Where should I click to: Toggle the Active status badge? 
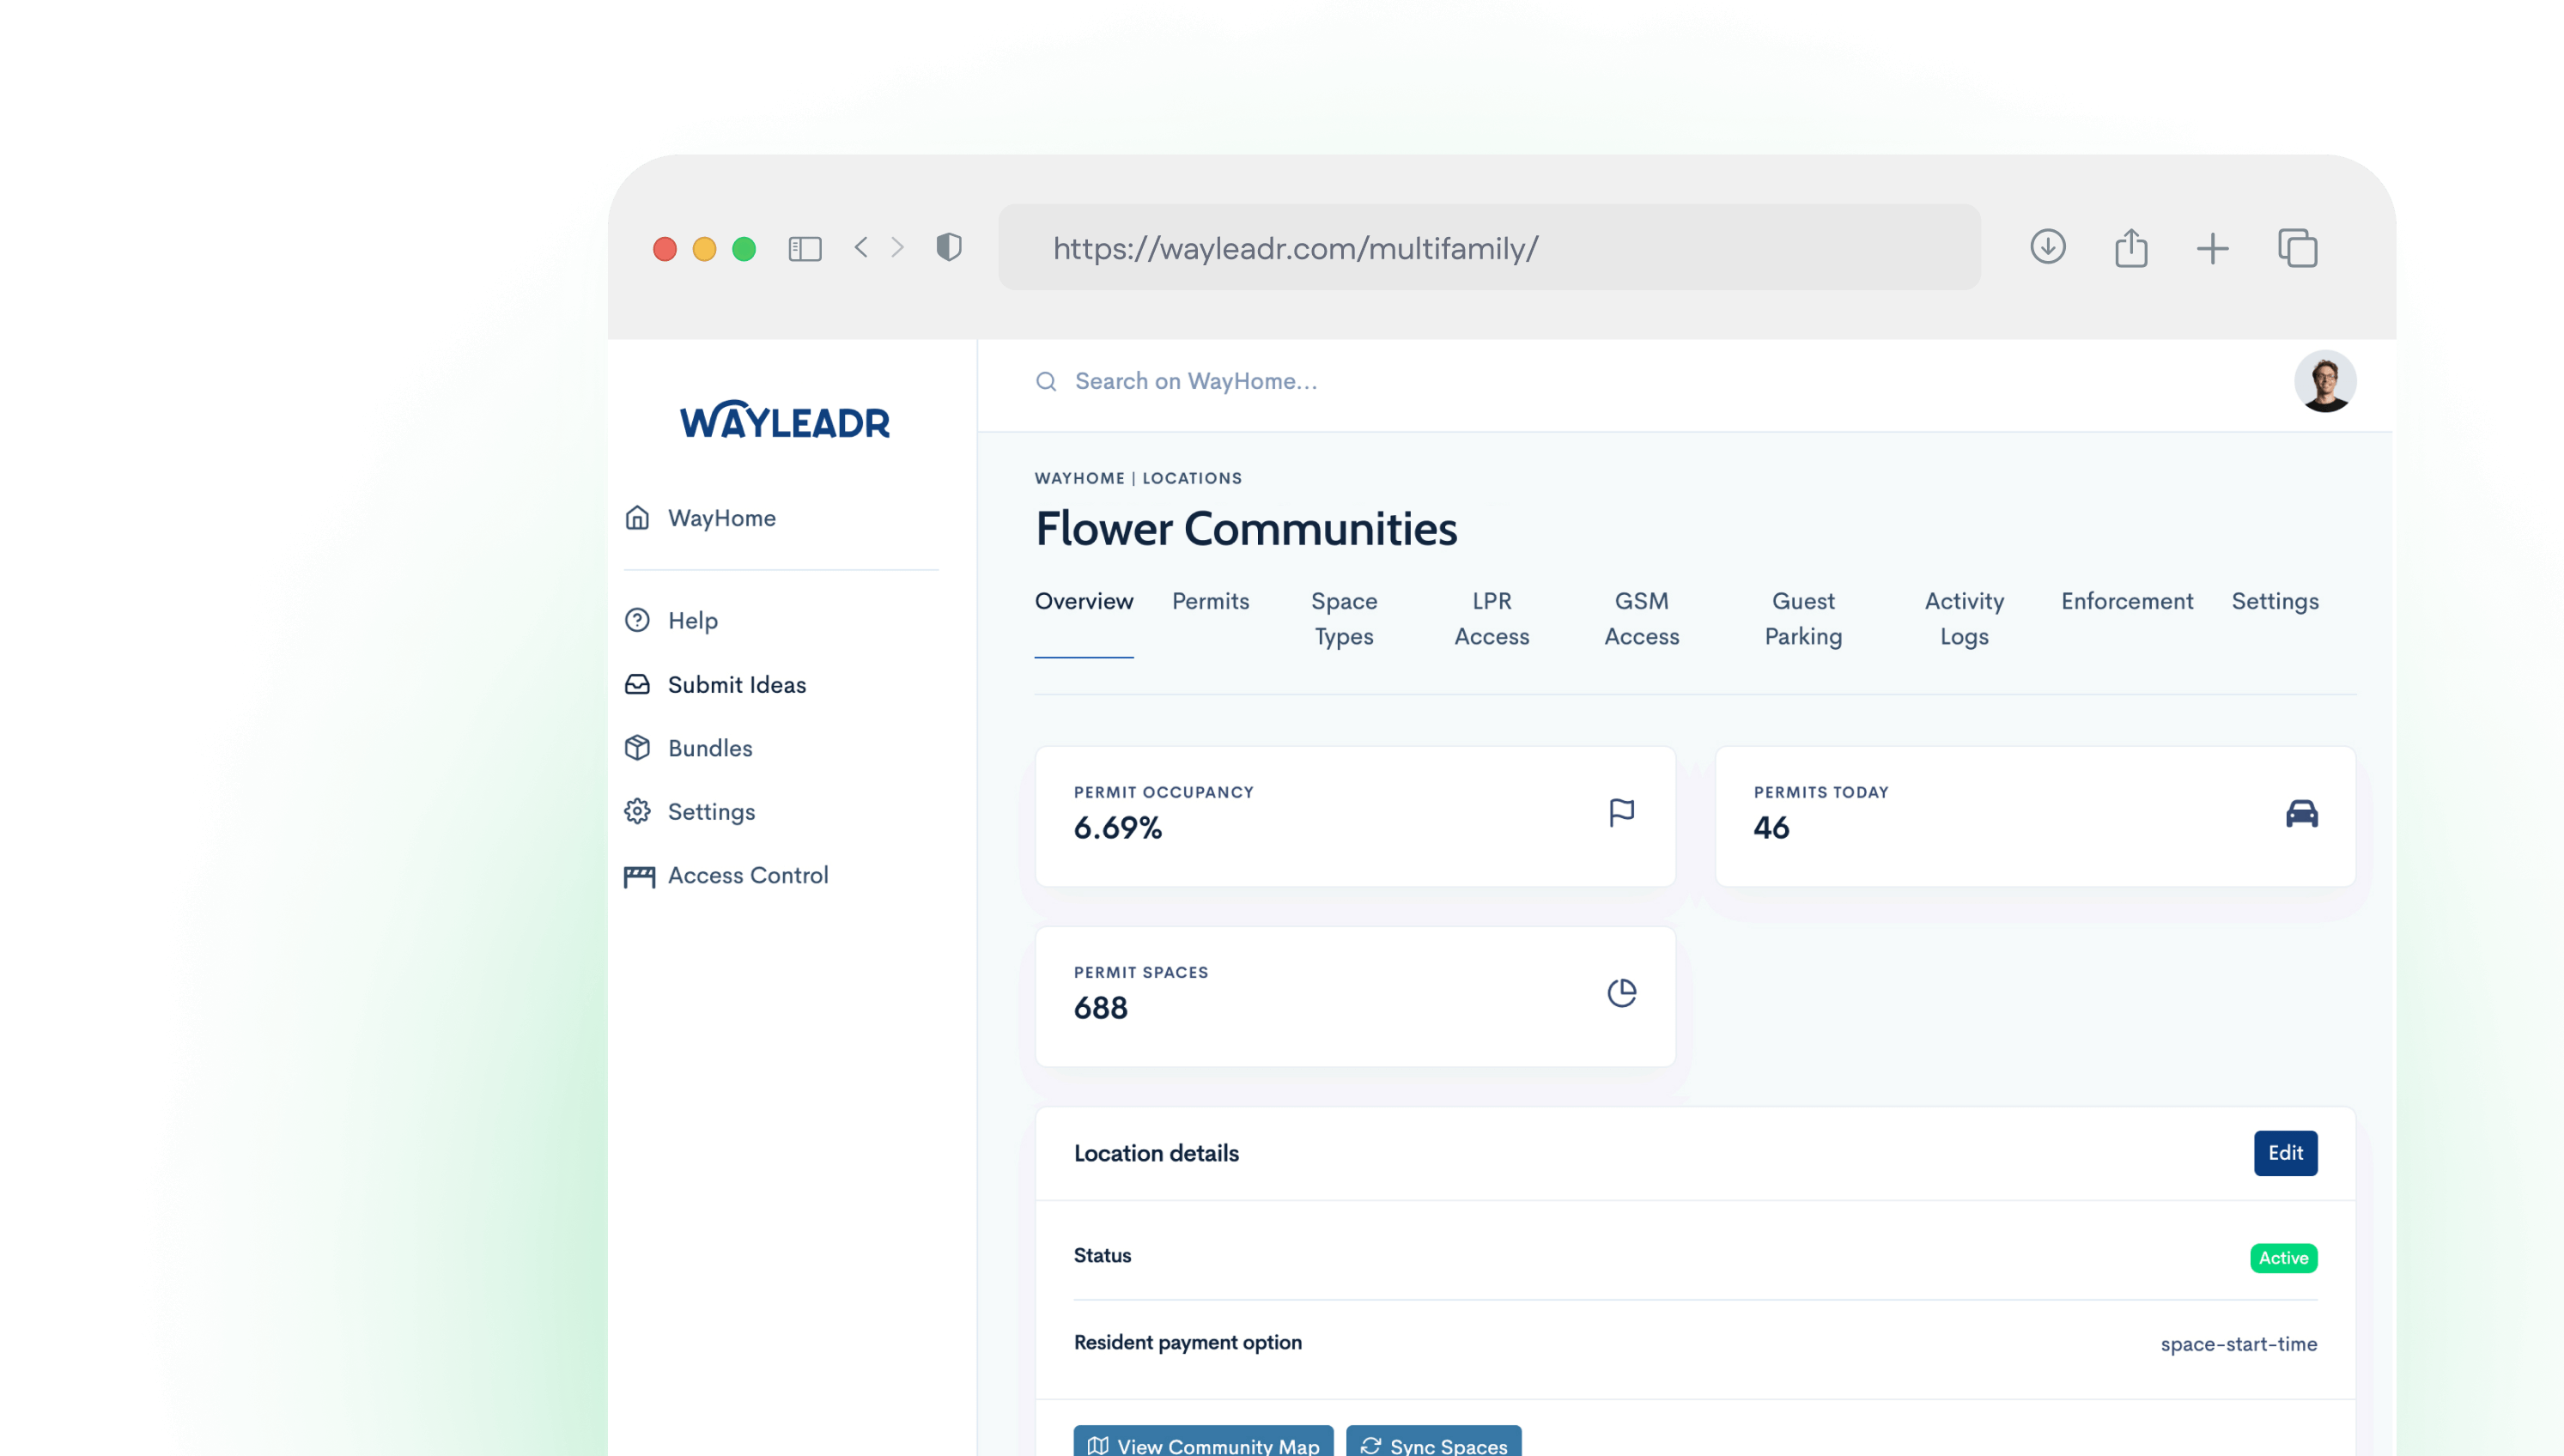click(x=2284, y=1257)
